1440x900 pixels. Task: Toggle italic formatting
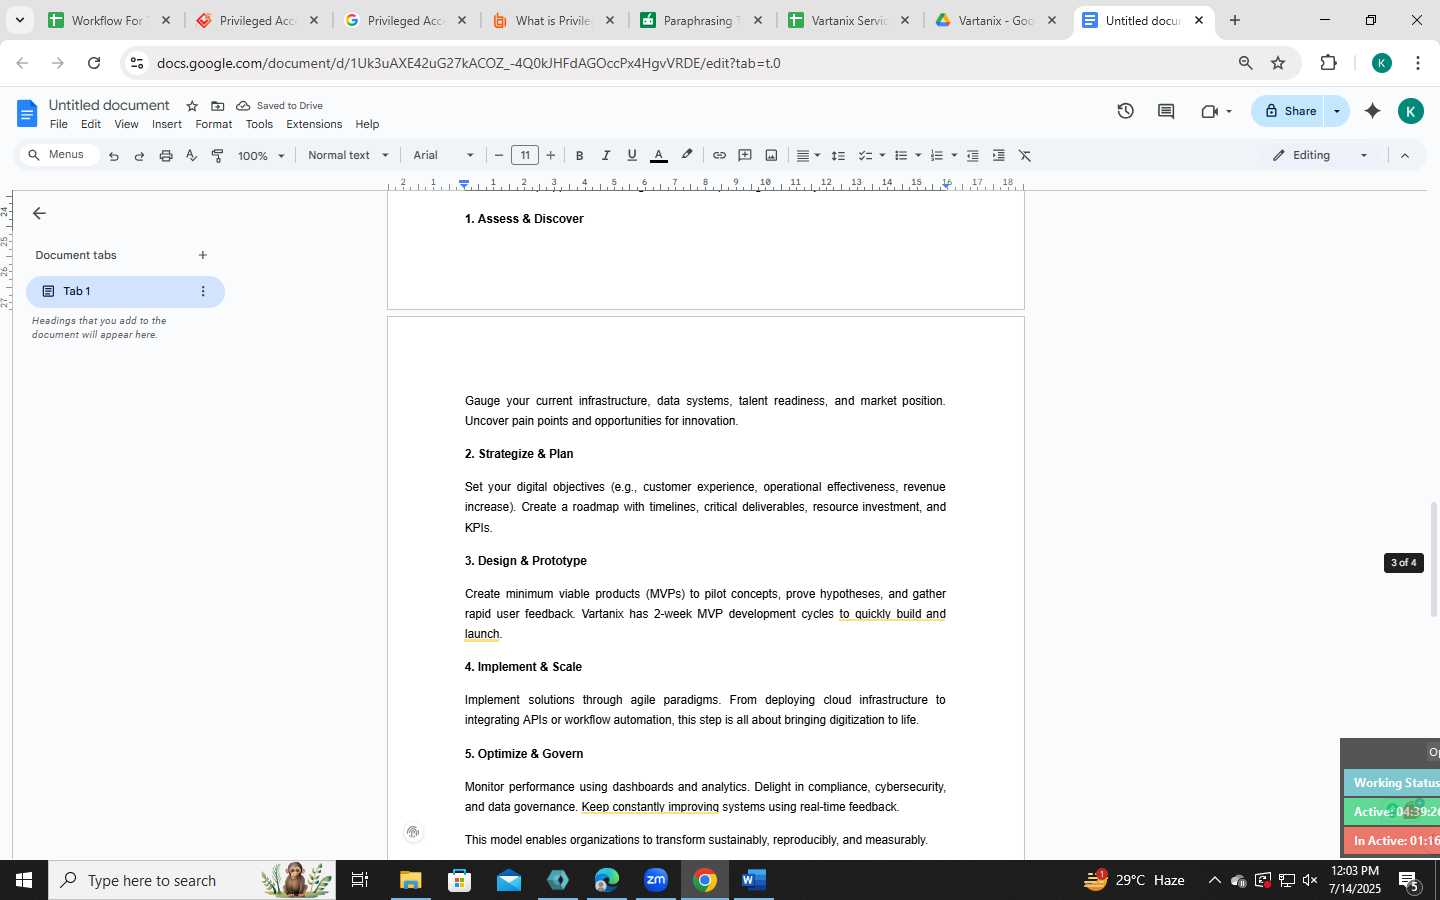click(x=605, y=156)
